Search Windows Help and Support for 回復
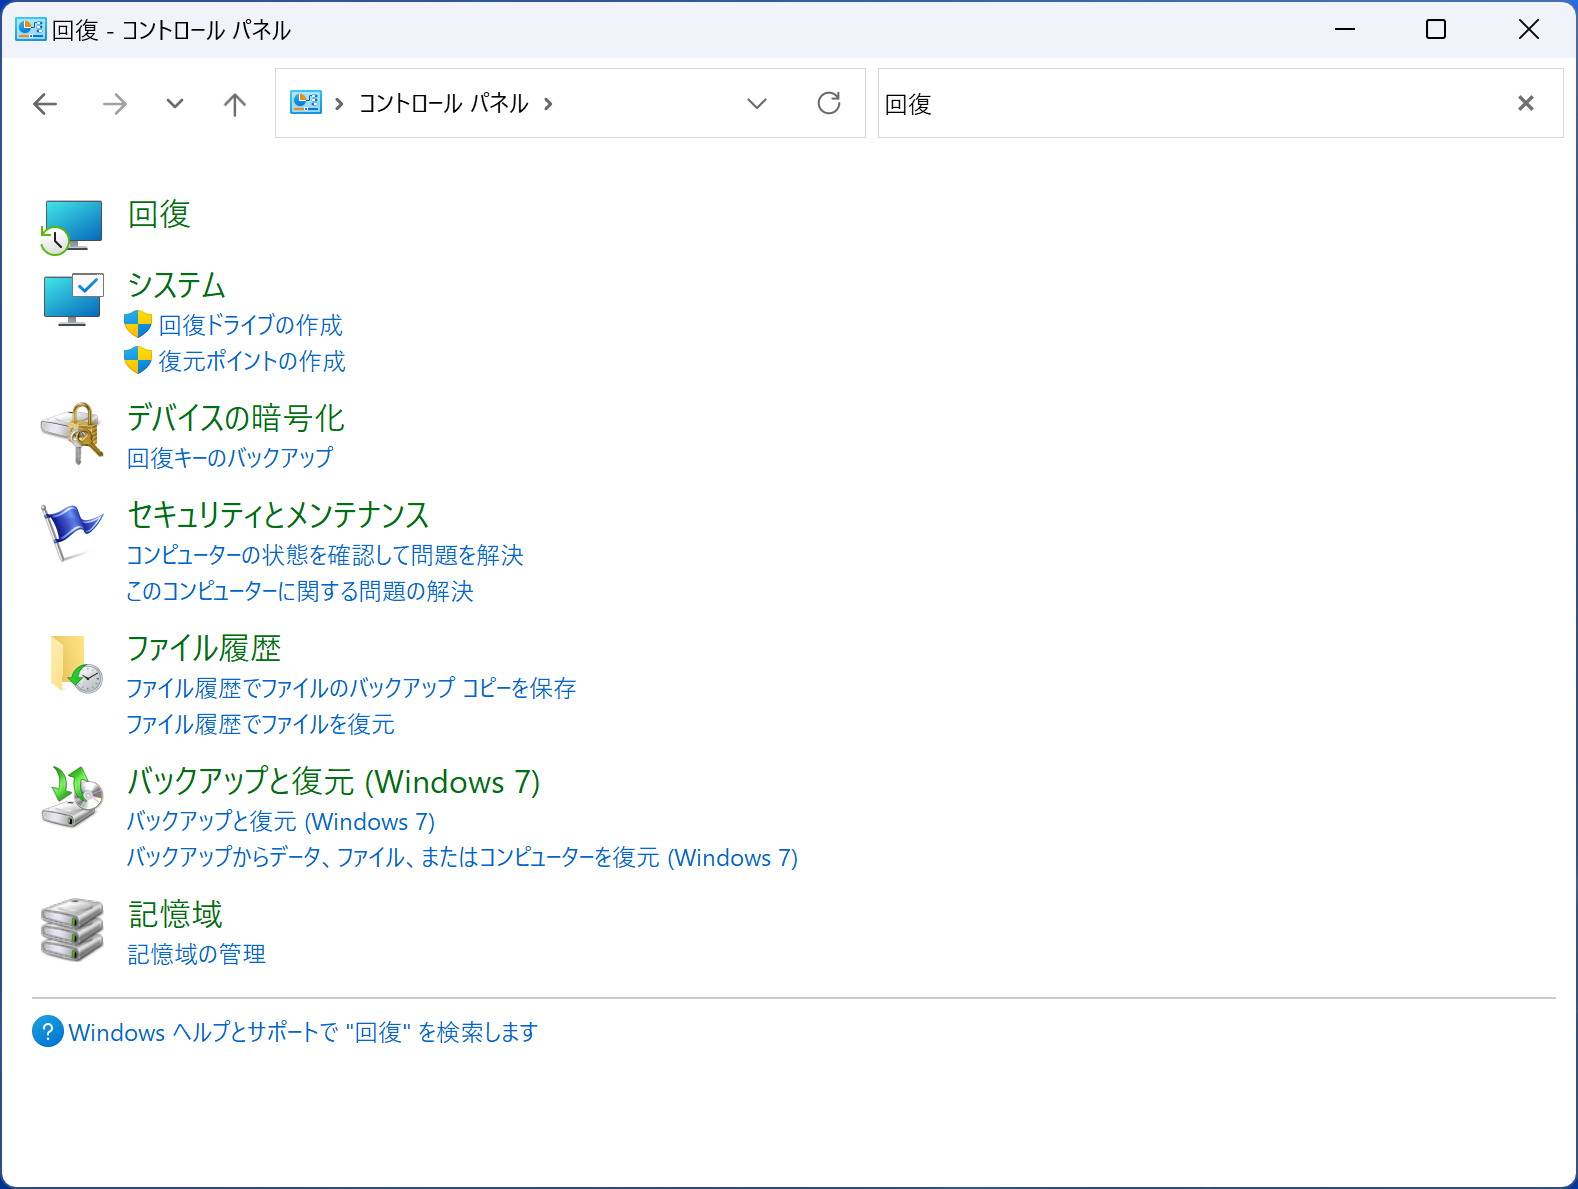This screenshot has width=1578, height=1189. (303, 1032)
